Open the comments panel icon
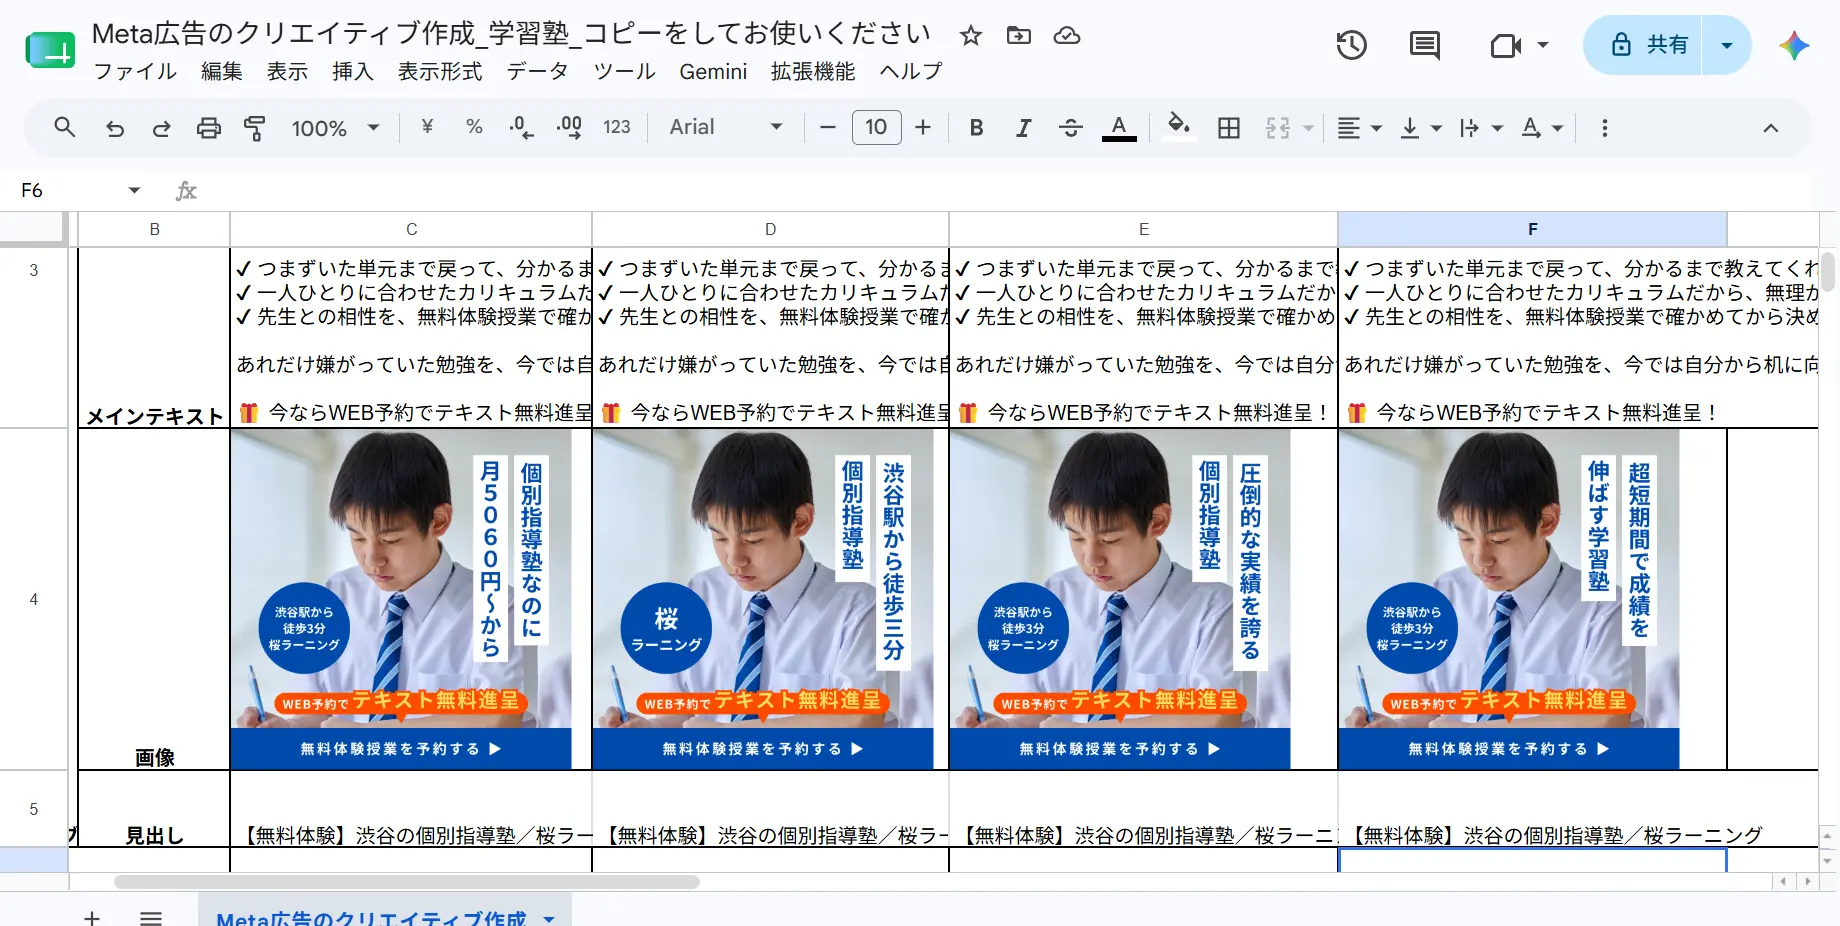Image resolution: width=1840 pixels, height=926 pixels. (1424, 45)
